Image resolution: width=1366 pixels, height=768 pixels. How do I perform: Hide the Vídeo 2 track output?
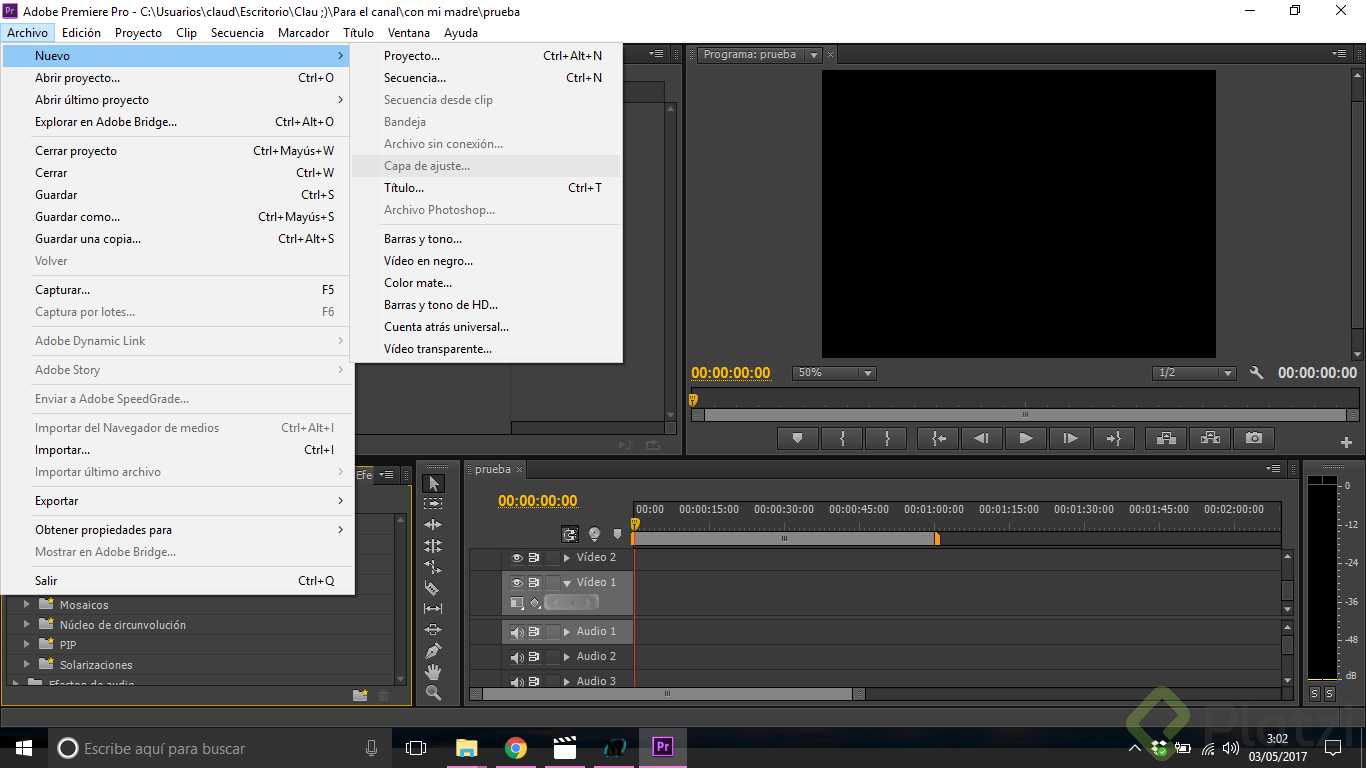pyautogui.click(x=517, y=558)
